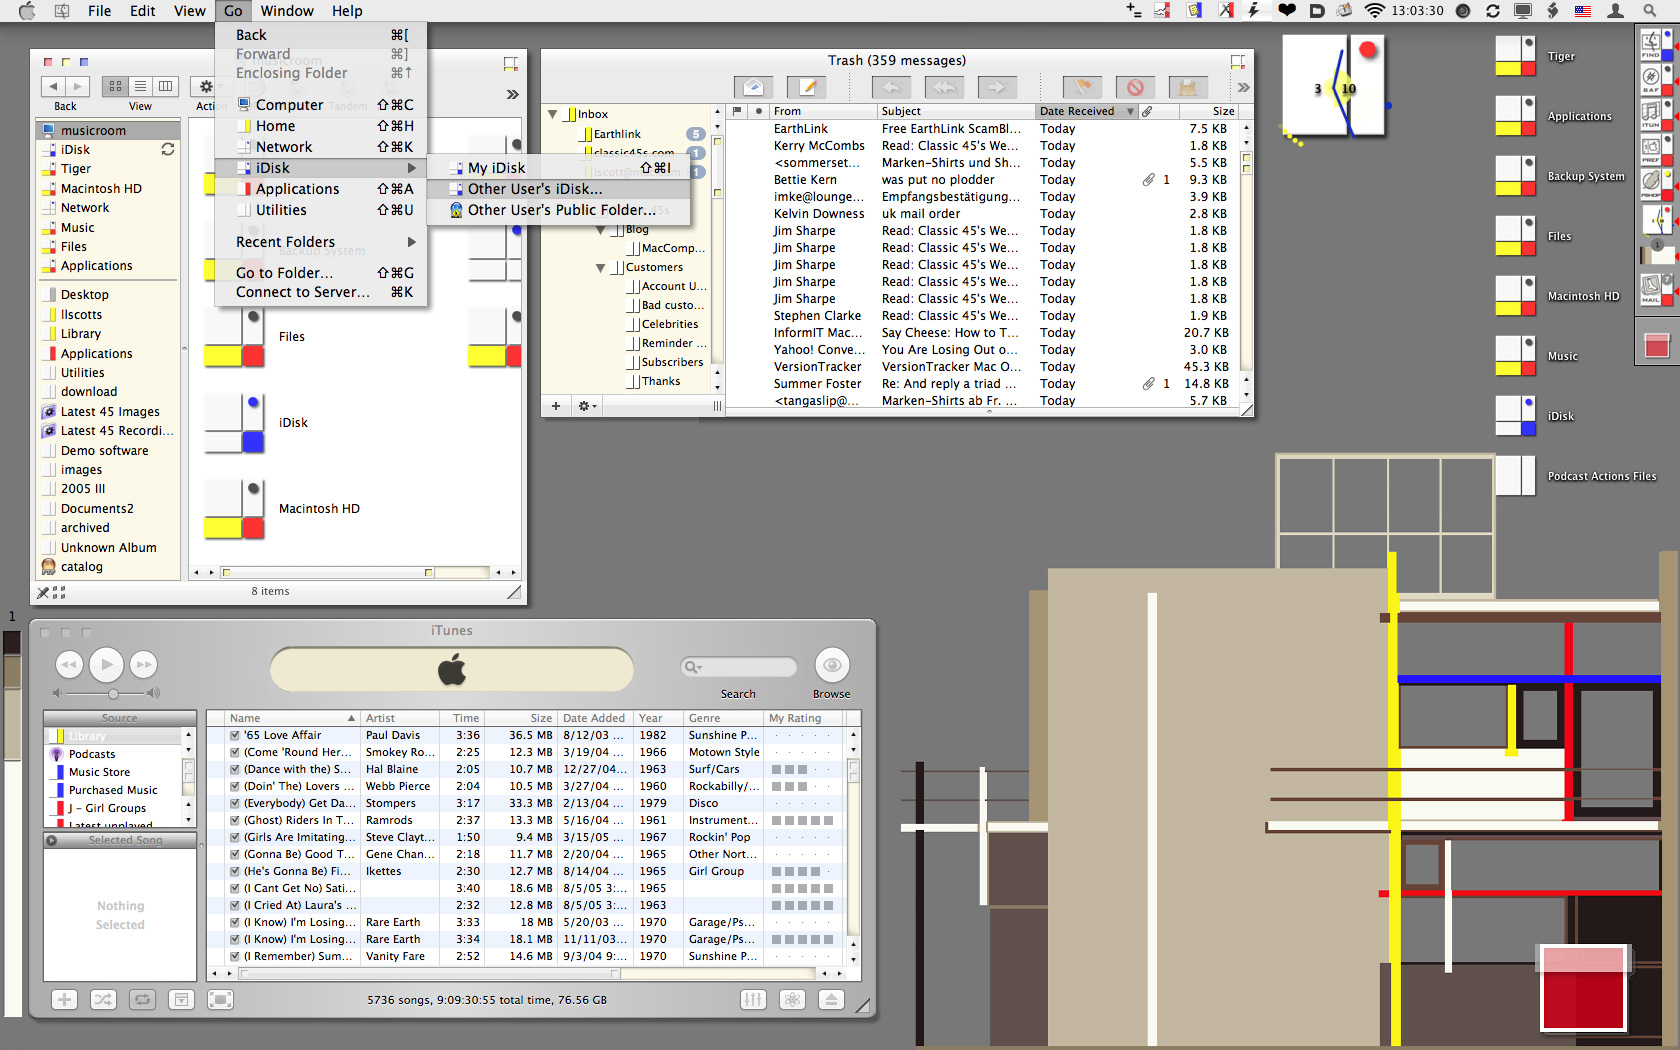
Task: Uncheck (Doin' The) Lovers song checkbox
Action: point(235,786)
